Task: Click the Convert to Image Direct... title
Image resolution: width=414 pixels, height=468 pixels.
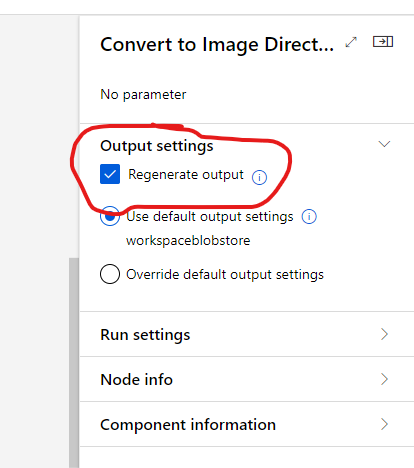Action: click(x=217, y=45)
